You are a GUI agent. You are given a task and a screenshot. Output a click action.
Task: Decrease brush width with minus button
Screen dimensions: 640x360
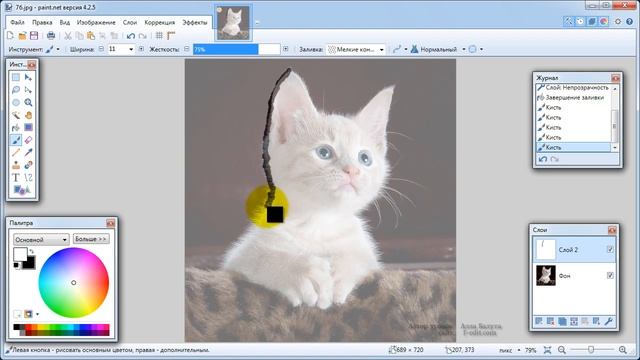[x=102, y=49]
